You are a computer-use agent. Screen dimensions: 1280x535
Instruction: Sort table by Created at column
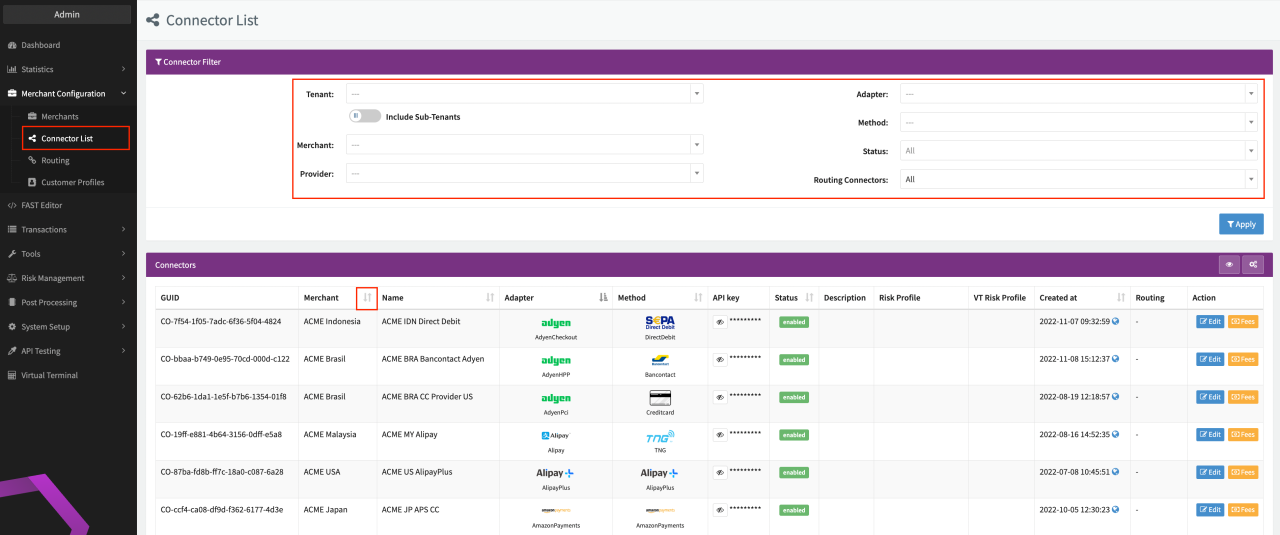(x=1121, y=298)
